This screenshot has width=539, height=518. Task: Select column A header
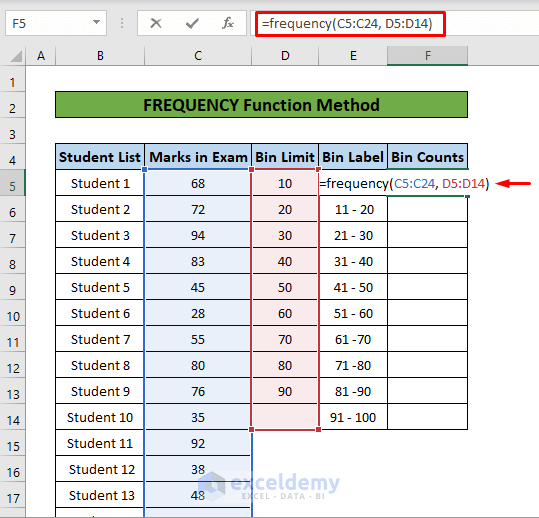click(x=41, y=56)
